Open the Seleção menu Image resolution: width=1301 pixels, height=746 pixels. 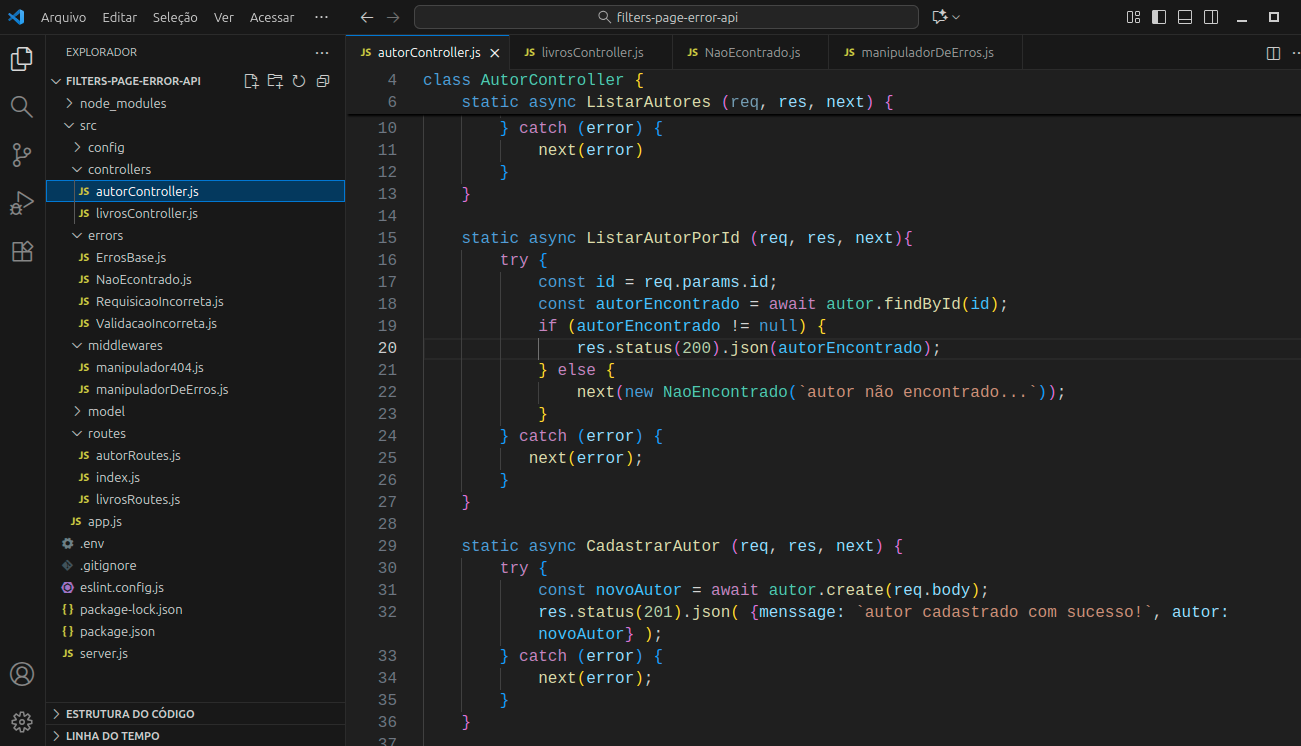point(175,17)
